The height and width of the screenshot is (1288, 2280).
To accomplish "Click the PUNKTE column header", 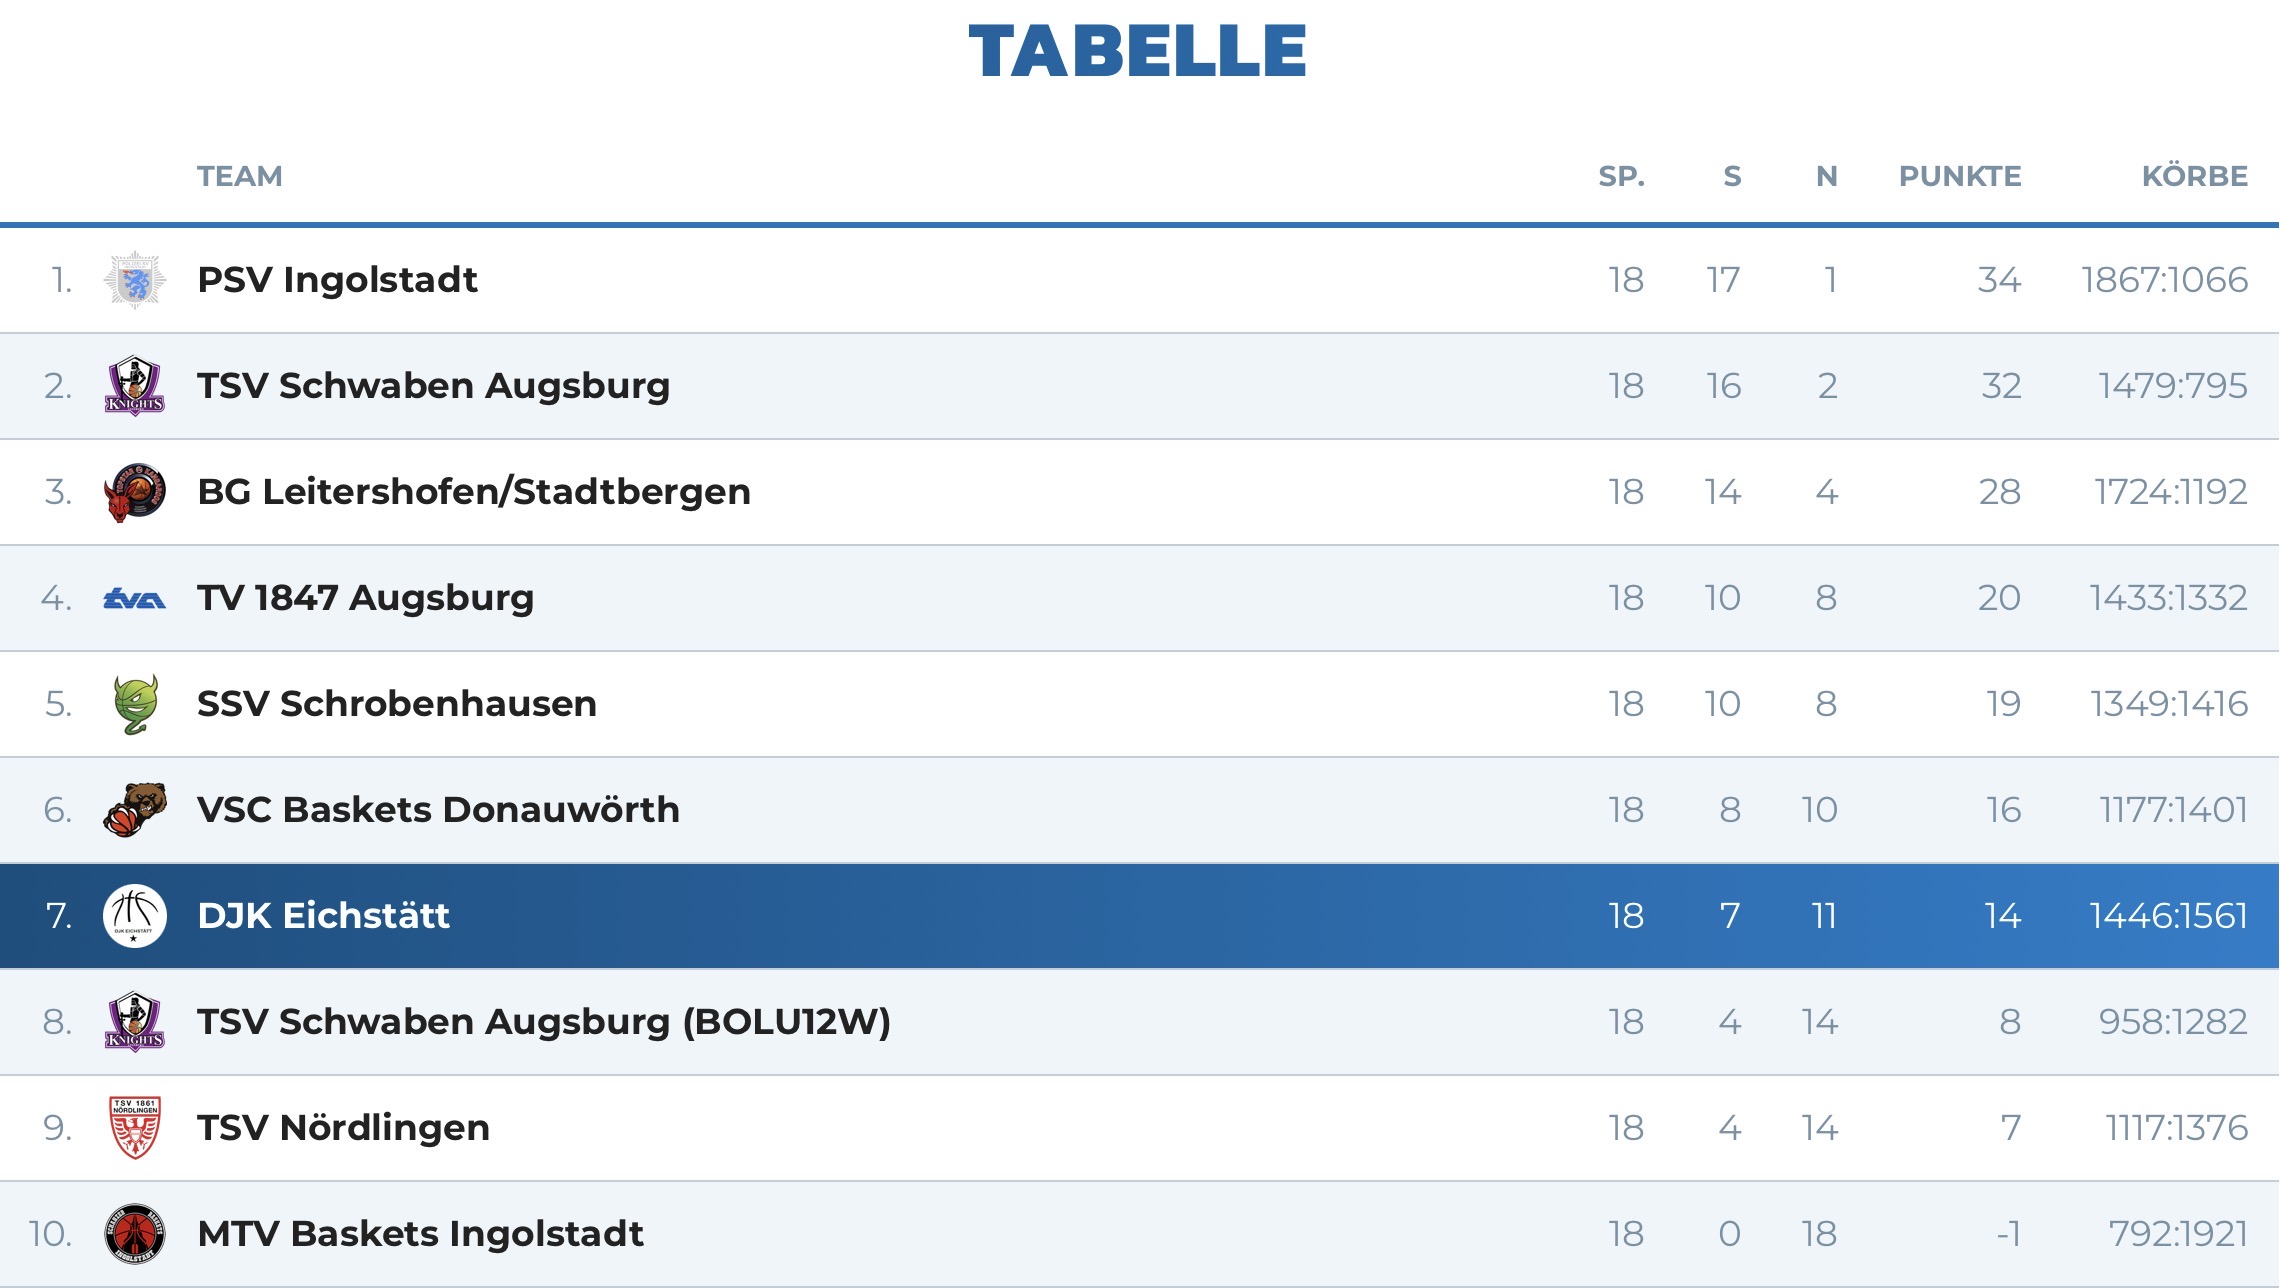I will [1960, 176].
